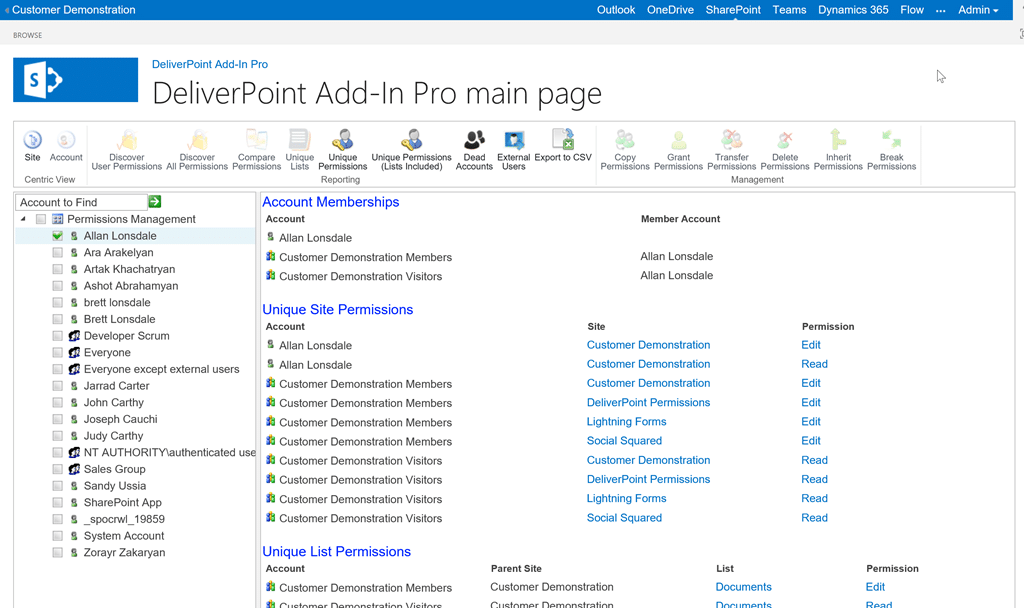Select Sandy Ussia in account tree
Screen dimensions: 1024x608
coord(114,486)
